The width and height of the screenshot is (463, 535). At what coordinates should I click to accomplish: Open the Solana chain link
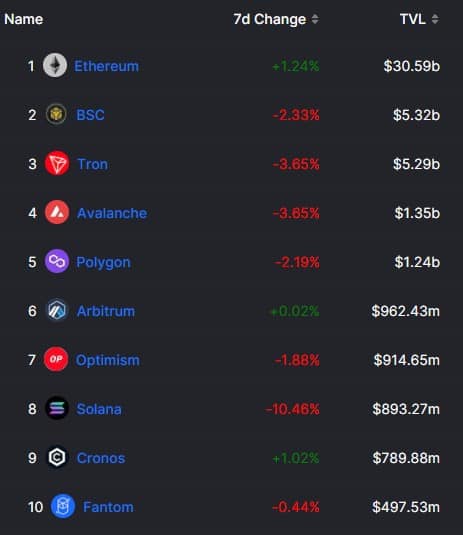(99, 409)
